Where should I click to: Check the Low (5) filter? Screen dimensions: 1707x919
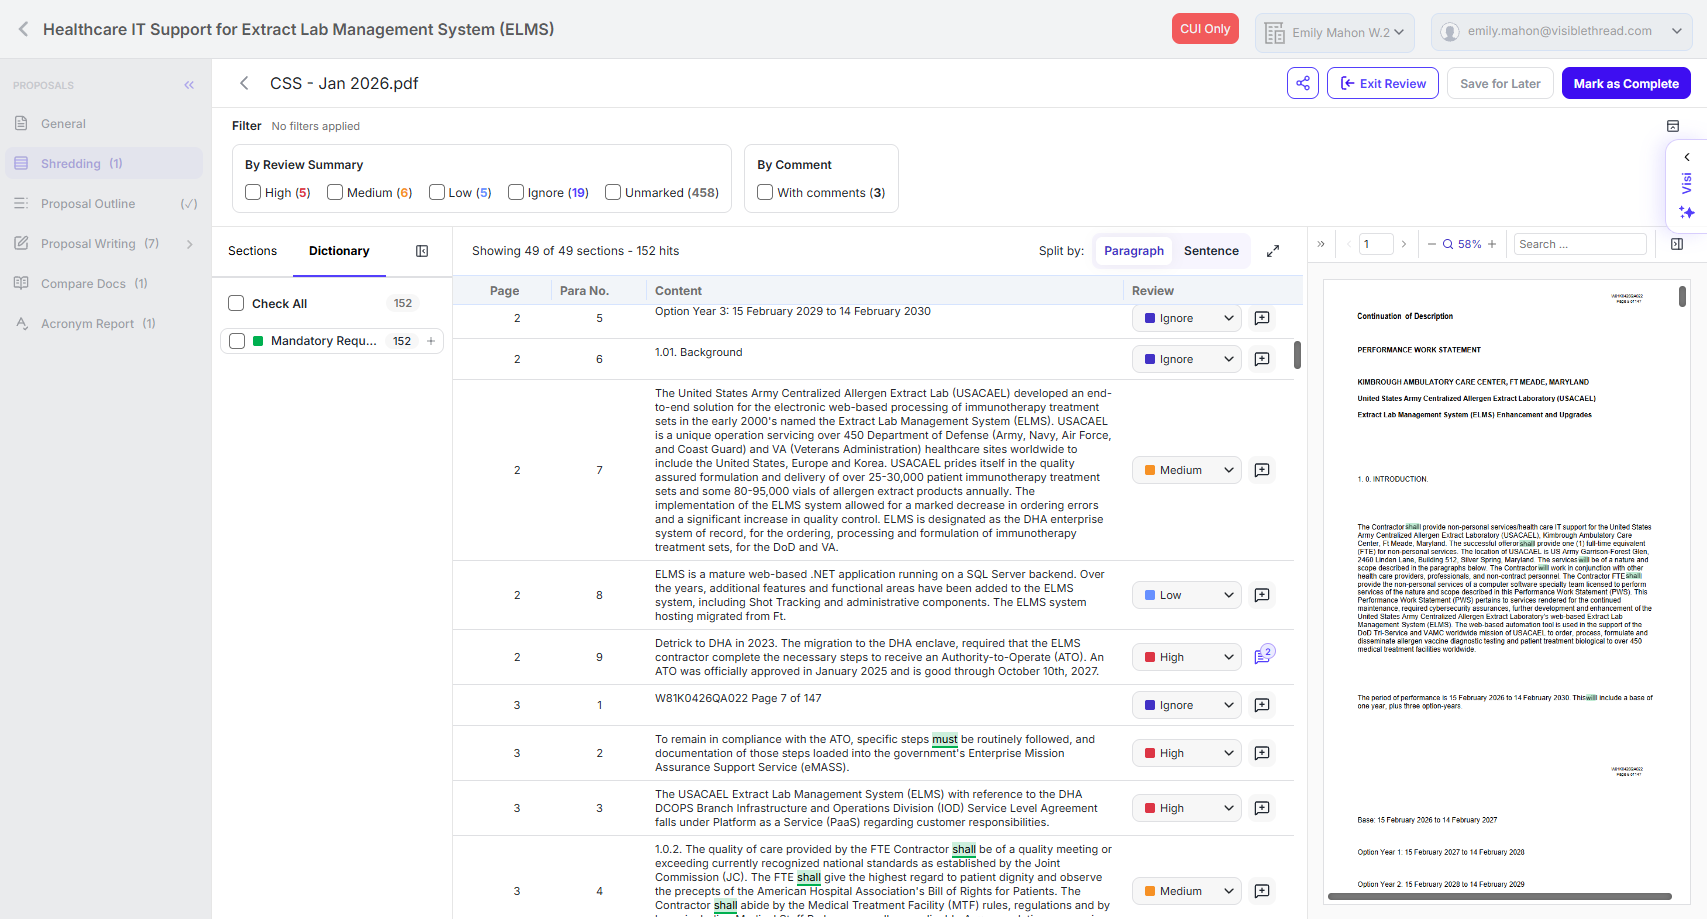[437, 192]
